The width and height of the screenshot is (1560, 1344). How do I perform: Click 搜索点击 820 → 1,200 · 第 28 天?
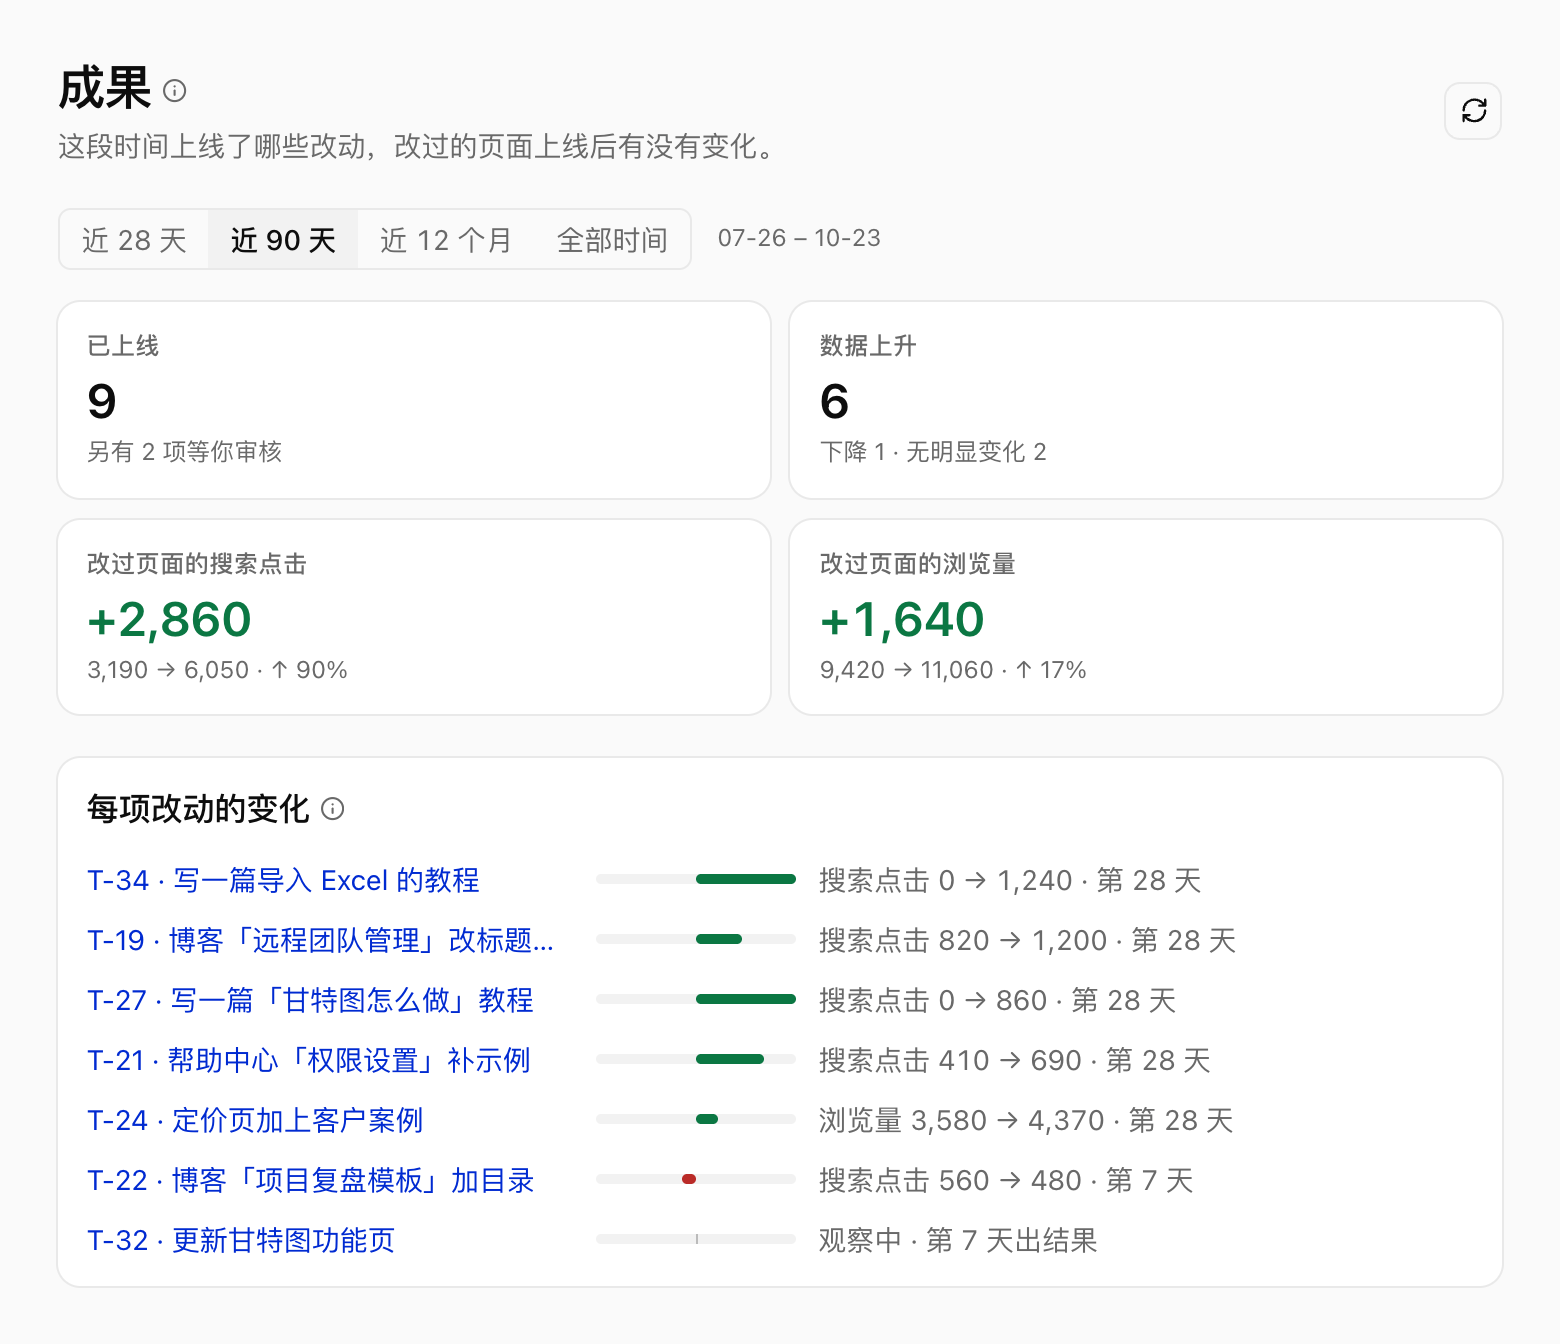1028,940
